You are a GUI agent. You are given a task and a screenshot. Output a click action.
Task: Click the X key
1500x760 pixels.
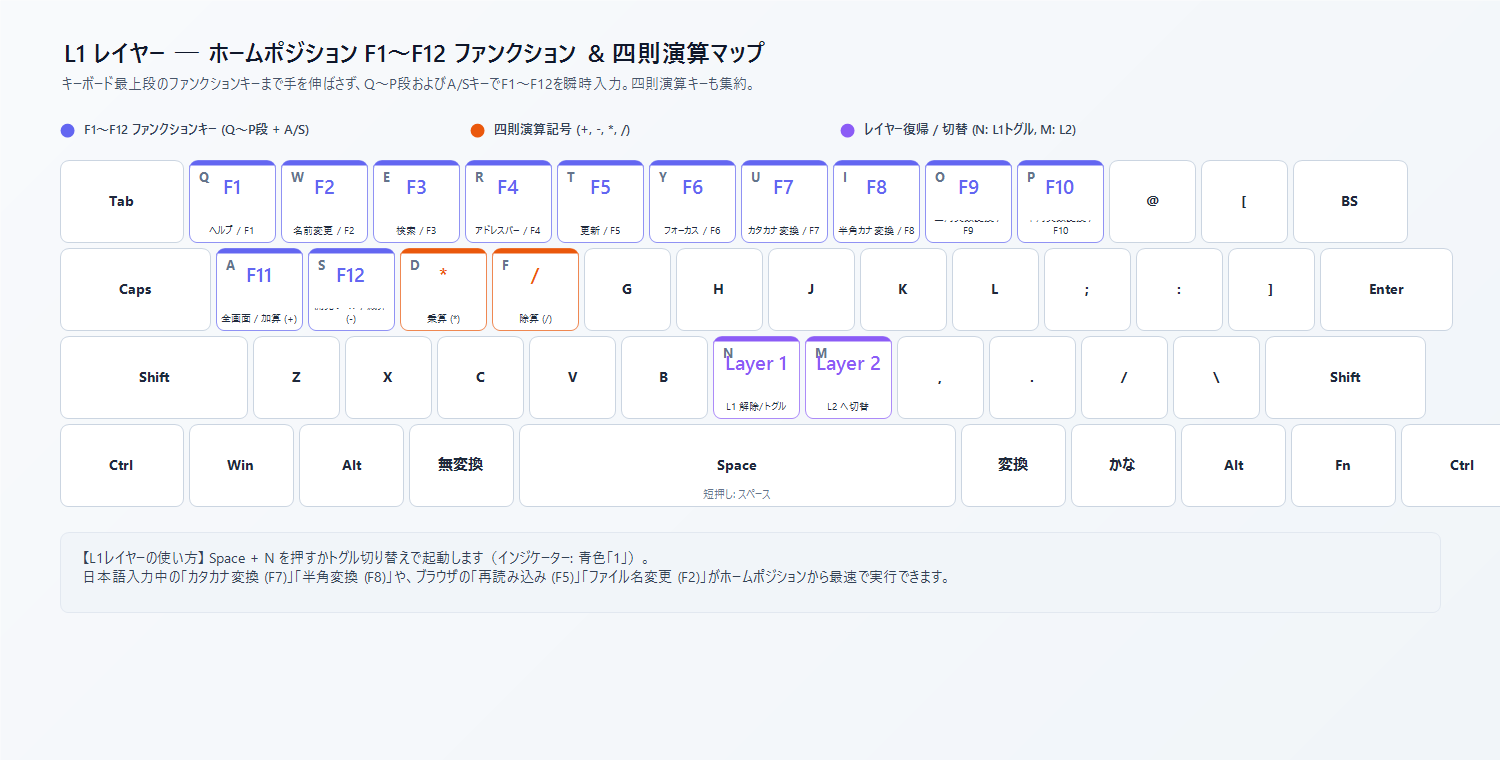click(388, 377)
